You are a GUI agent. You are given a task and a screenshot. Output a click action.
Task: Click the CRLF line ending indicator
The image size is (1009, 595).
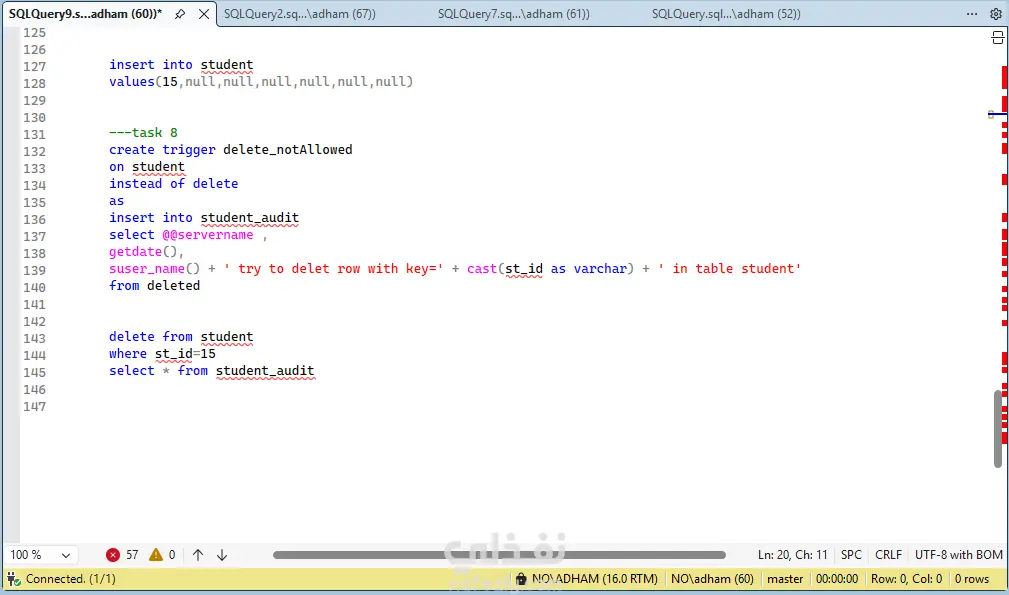tap(888, 554)
